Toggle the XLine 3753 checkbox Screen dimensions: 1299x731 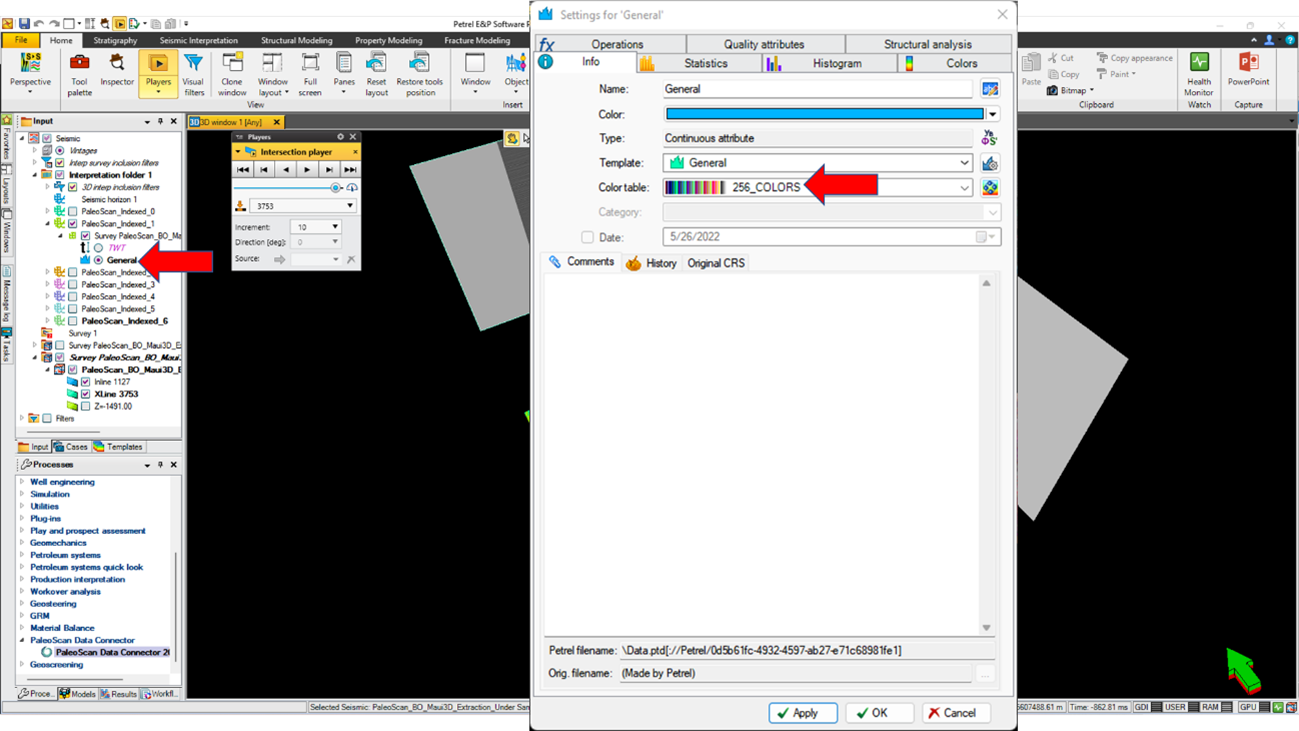[86, 394]
